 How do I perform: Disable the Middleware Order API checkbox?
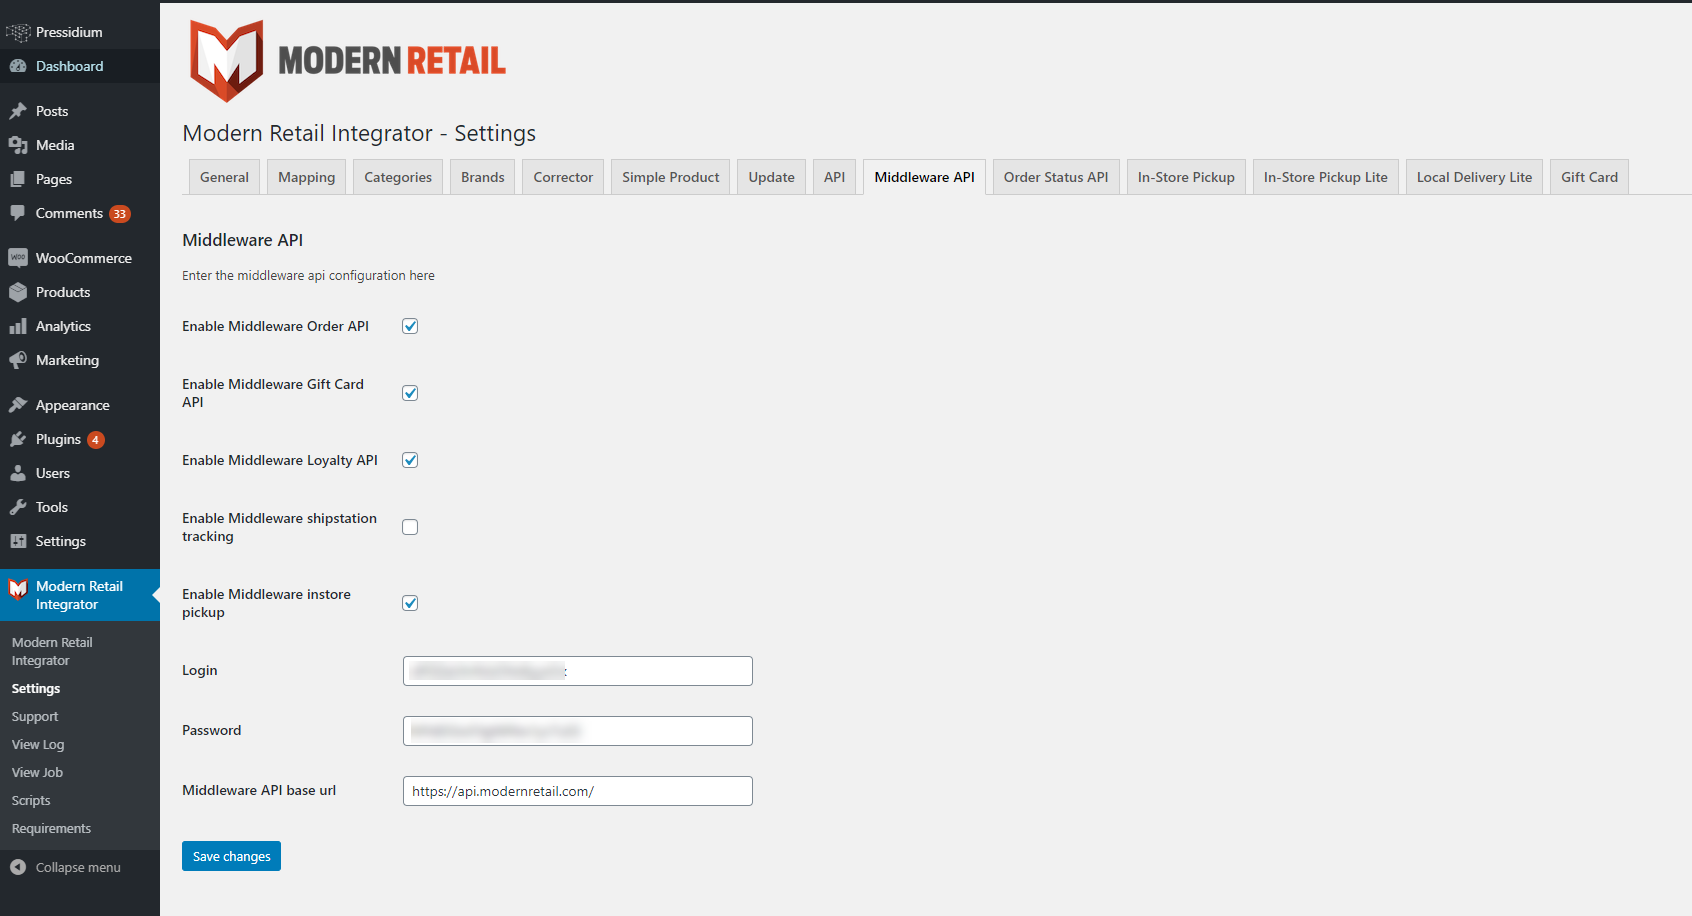(x=410, y=326)
